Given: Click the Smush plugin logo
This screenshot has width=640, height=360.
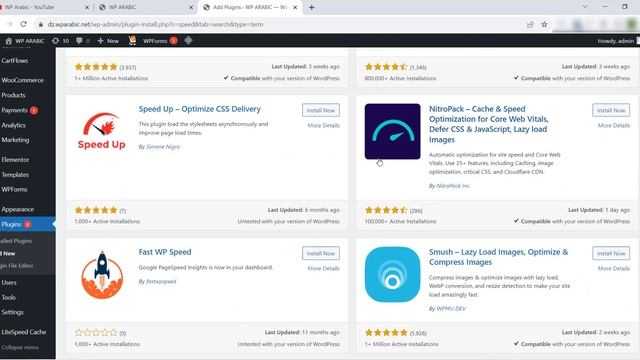Looking at the screenshot, I should (393, 275).
